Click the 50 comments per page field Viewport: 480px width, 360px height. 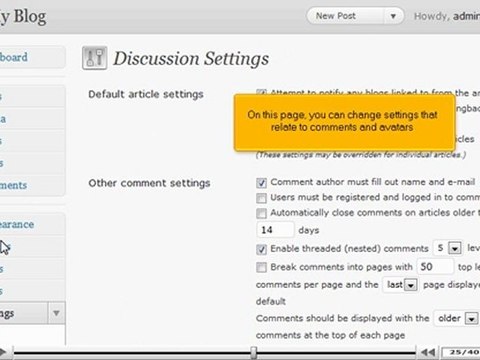435,267
